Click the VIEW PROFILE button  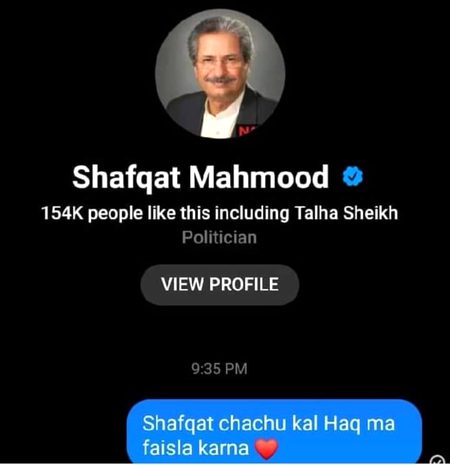tap(220, 284)
